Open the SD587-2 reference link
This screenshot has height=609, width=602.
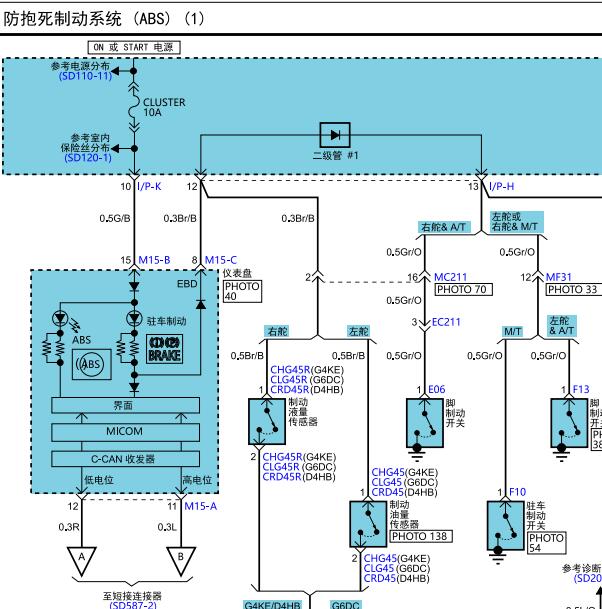point(133,605)
